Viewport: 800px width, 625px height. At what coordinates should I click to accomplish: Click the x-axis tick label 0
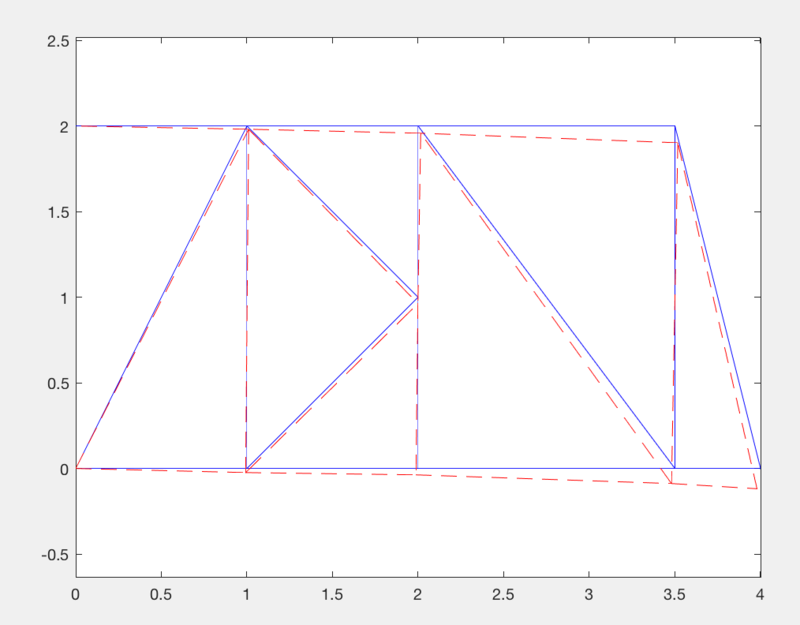tap(76, 594)
